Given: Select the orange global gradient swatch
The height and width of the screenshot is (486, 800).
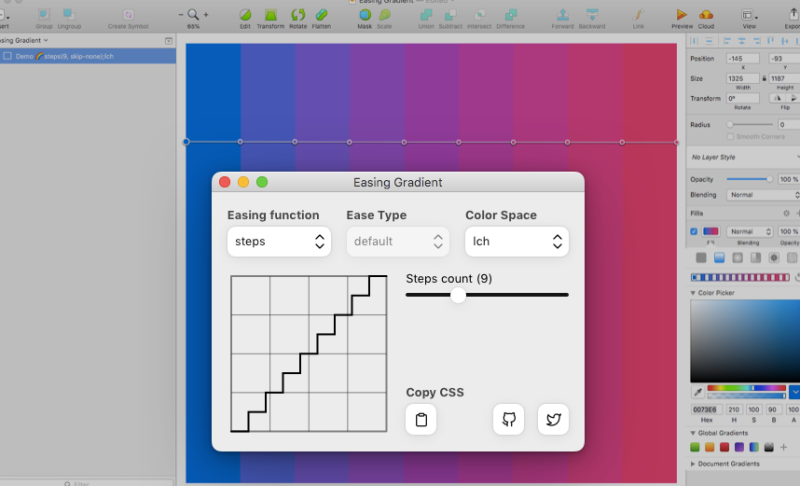Looking at the screenshot, I should point(710,447).
